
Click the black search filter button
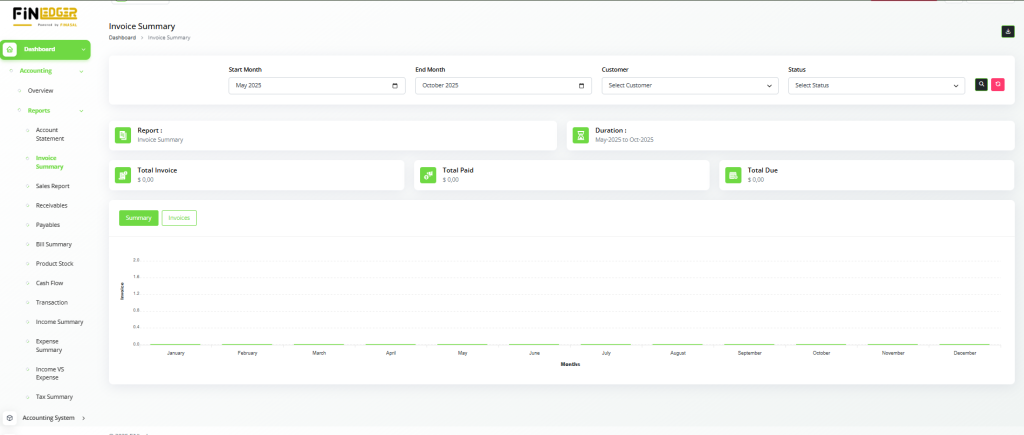coord(981,85)
